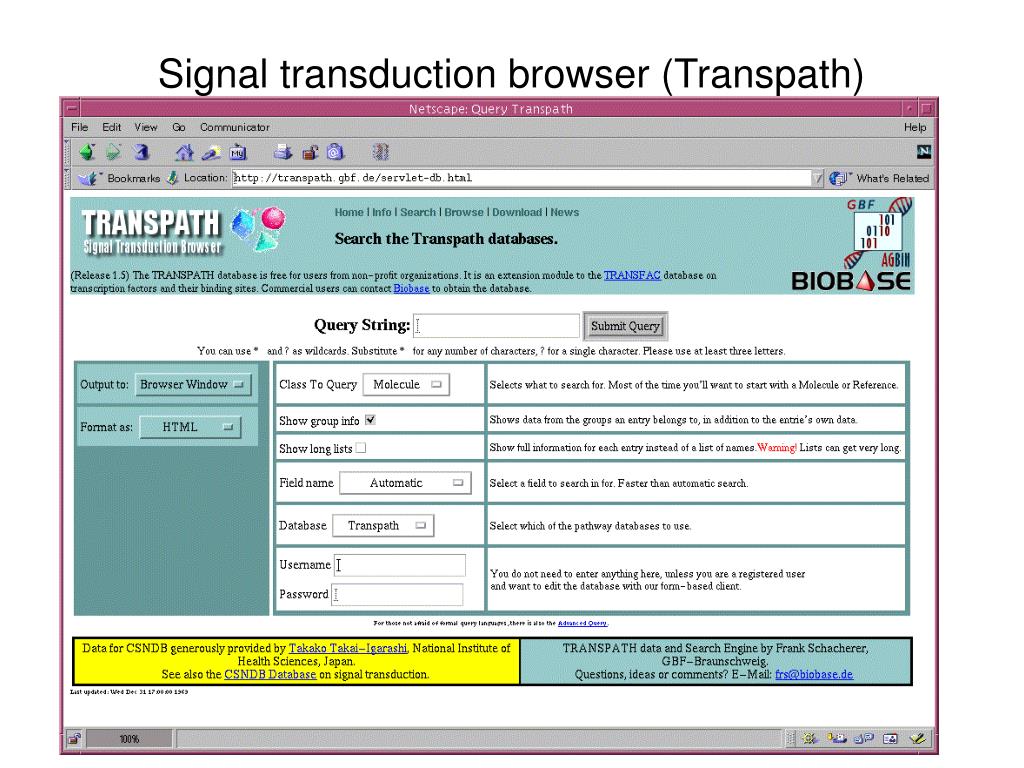Open the Help menu
Image resolution: width=1024 pixels, height=768 pixels.
click(915, 127)
